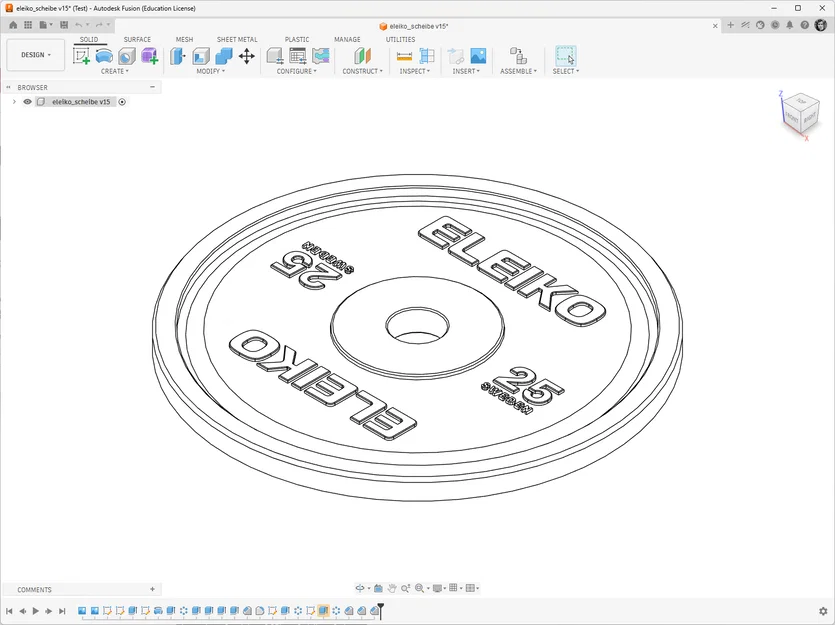The image size is (835, 625).
Task: Click the first Configure panel icon
Action: 275,56
